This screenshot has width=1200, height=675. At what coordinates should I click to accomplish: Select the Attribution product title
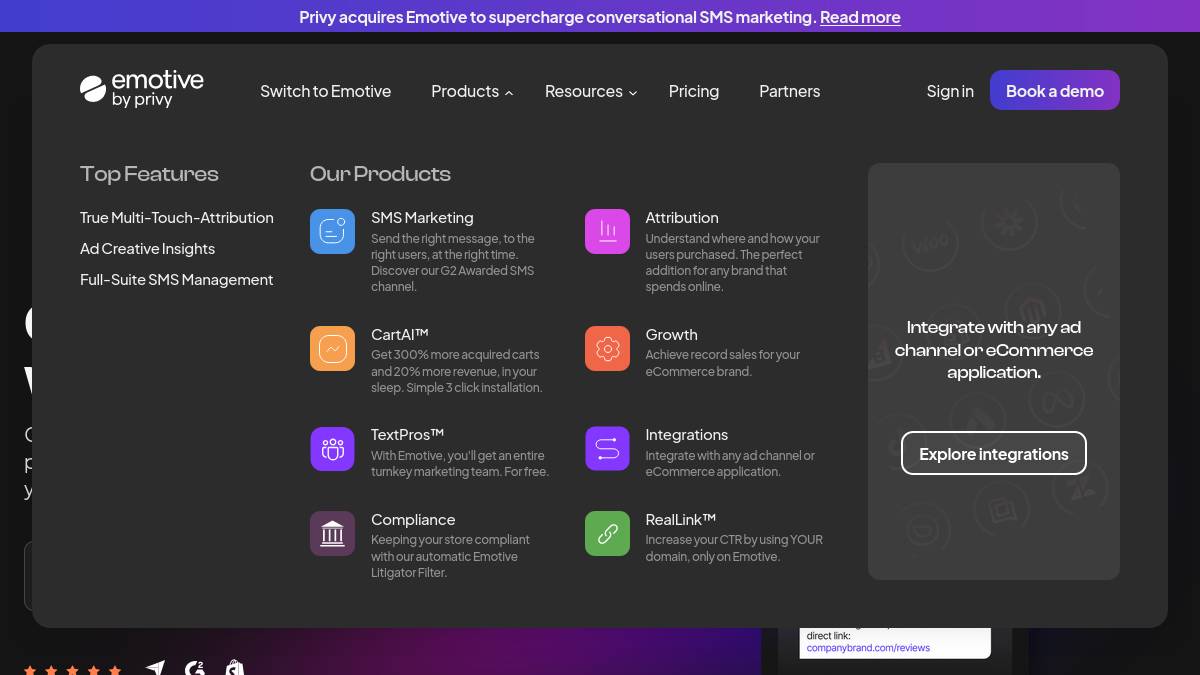[682, 217]
